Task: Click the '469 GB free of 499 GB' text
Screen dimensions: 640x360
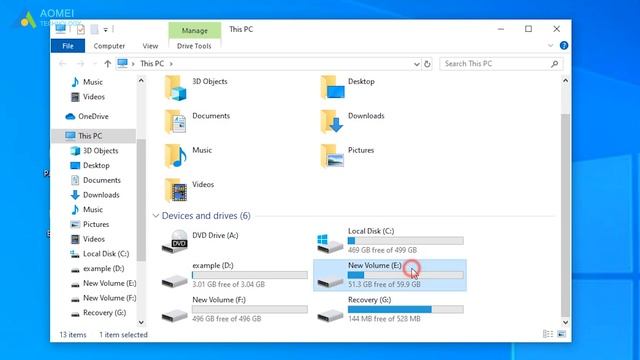Action: (382, 250)
